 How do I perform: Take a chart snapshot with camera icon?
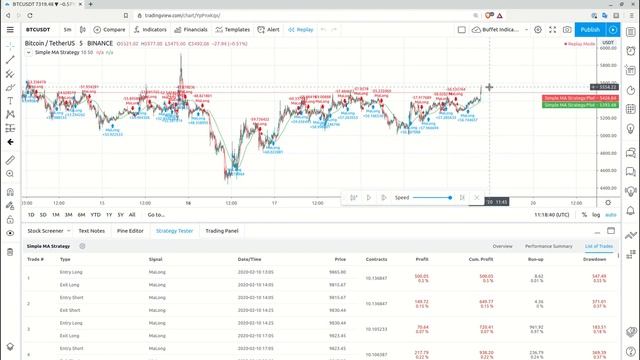click(567, 30)
